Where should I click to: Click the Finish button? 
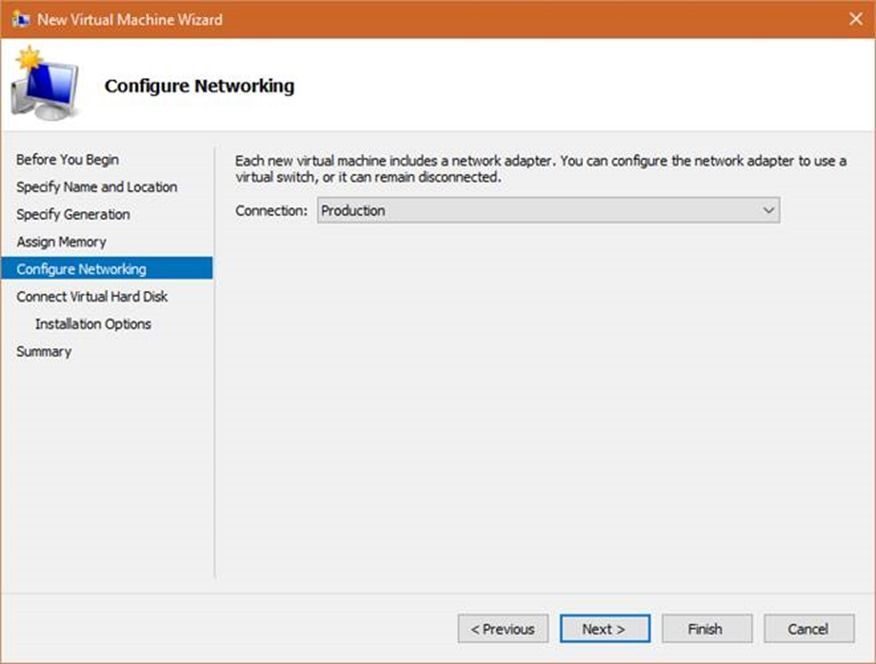click(707, 629)
